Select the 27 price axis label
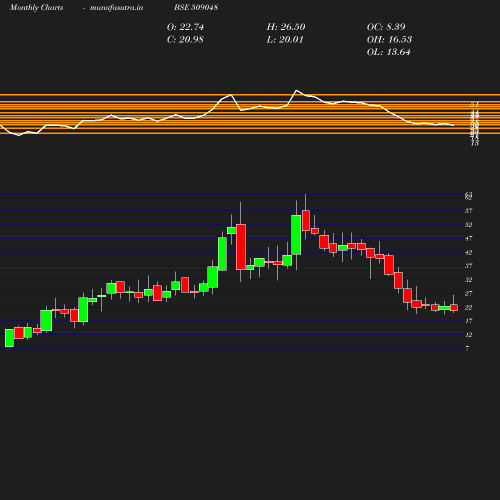Screen dimensions: 500x500 pos(469,293)
